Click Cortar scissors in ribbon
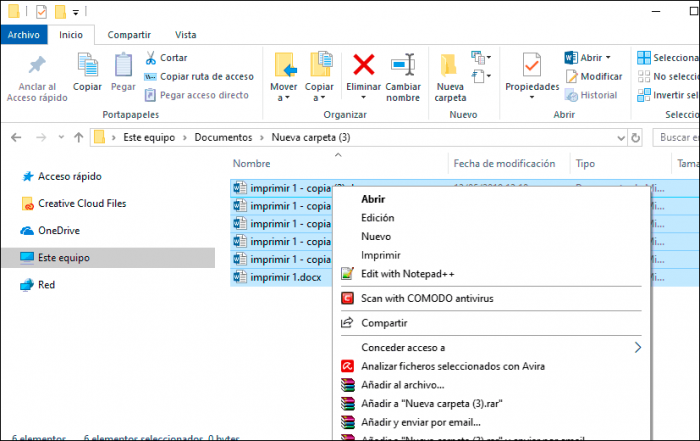The width and height of the screenshot is (700, 441). tap(166, 58)
